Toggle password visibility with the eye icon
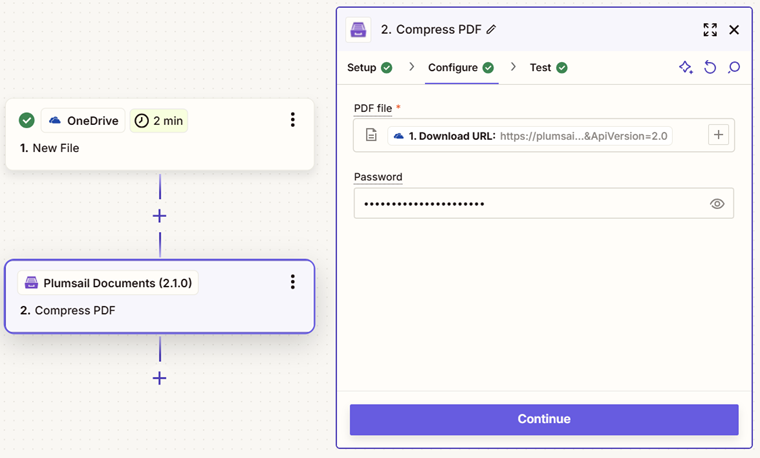Viewport: 760px width, 458px height. (717, 204)
